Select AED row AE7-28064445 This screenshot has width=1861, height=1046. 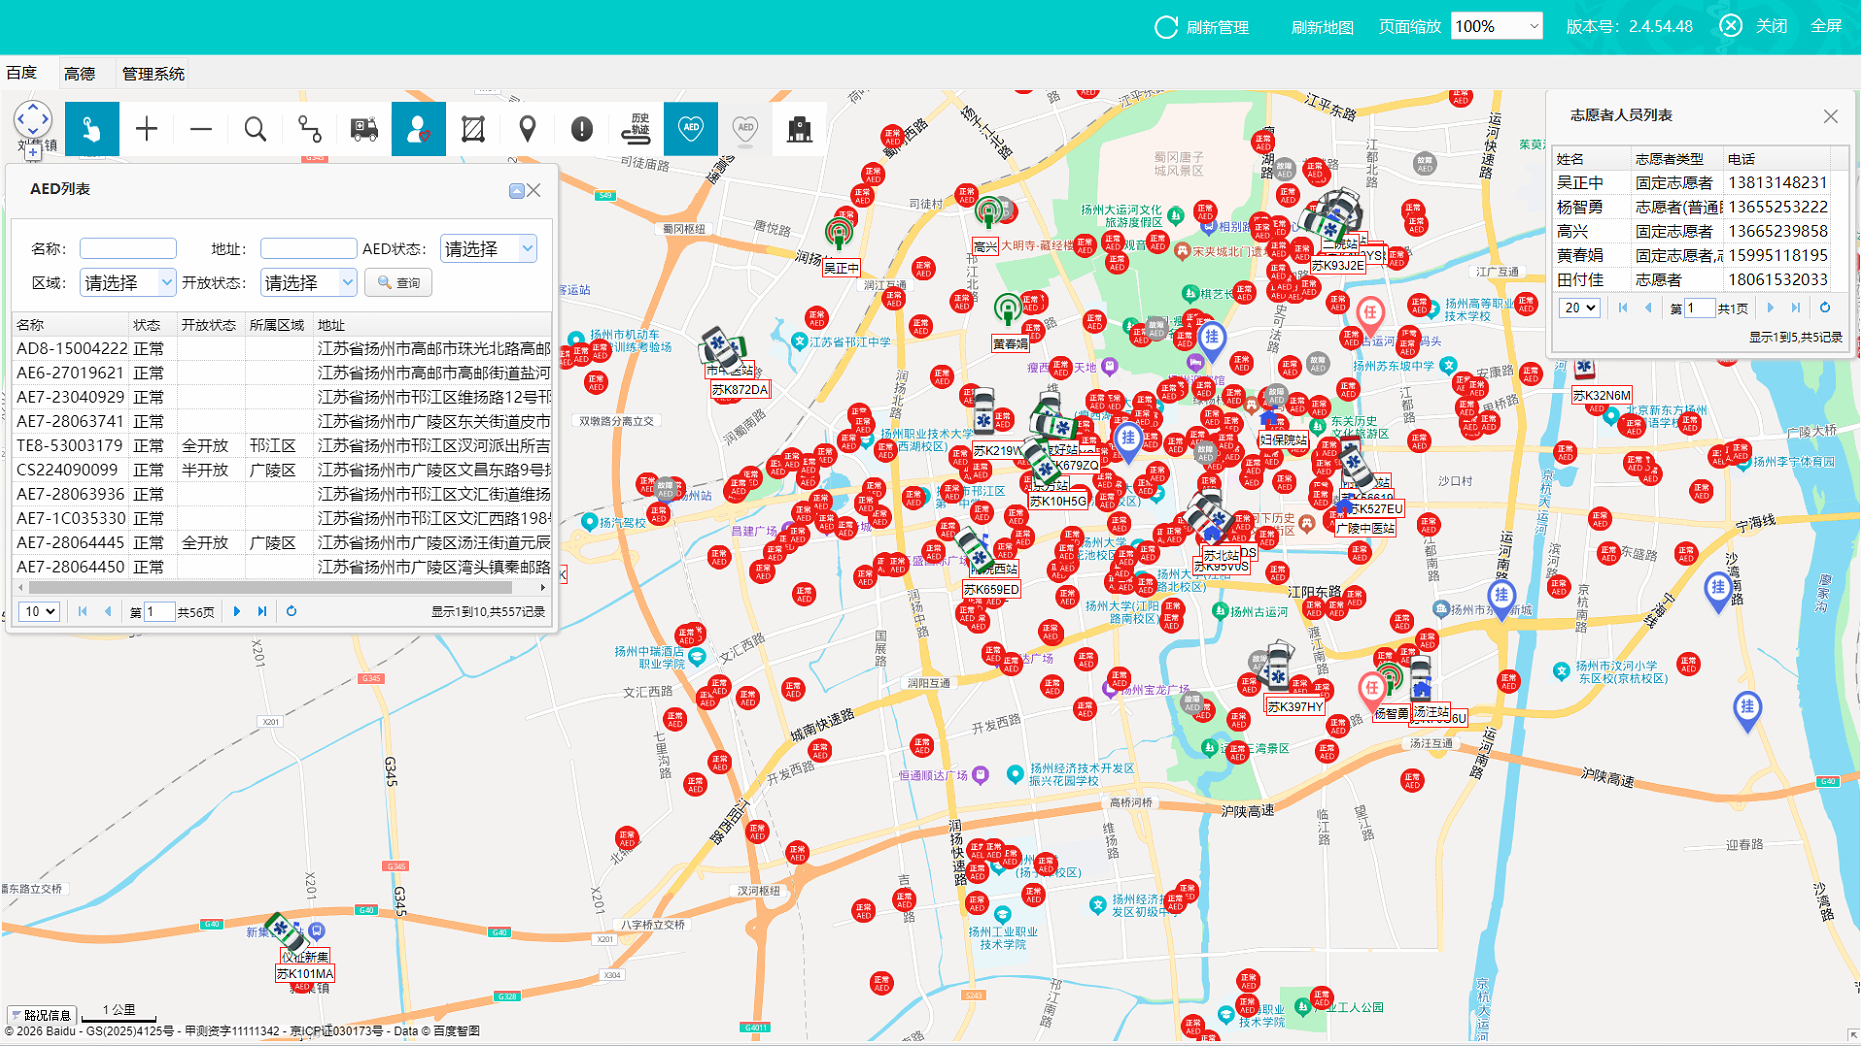tap(282, 543)
